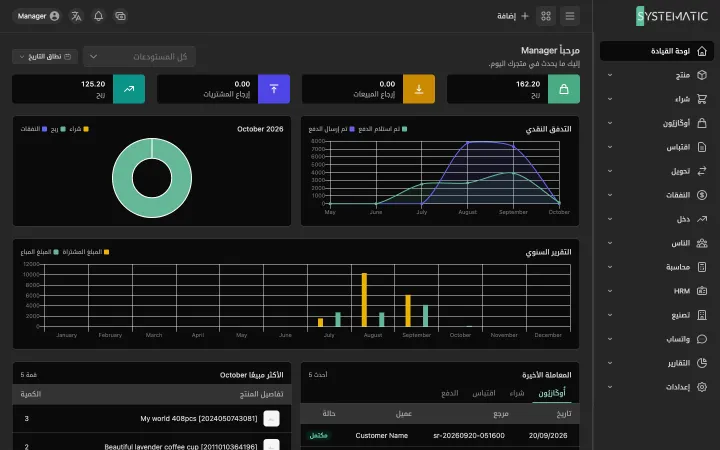Click the إعدادات gear sidebar icon
The height and width of the screenshot is (450, 720).
coord(702,387)
